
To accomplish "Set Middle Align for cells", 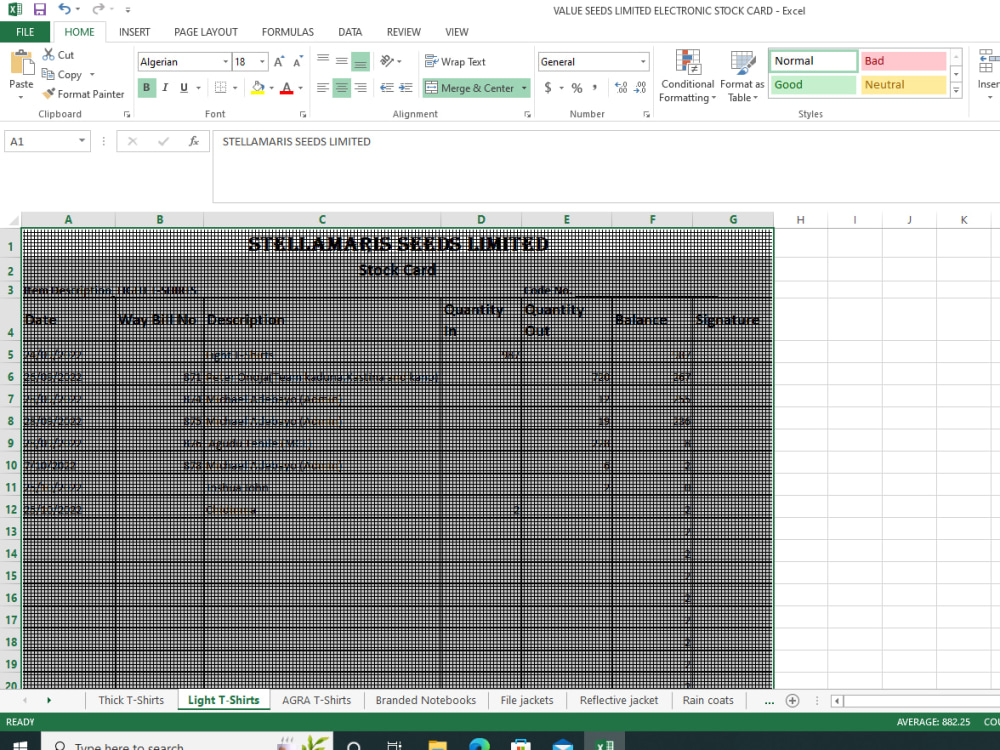I will pos(342,61).
